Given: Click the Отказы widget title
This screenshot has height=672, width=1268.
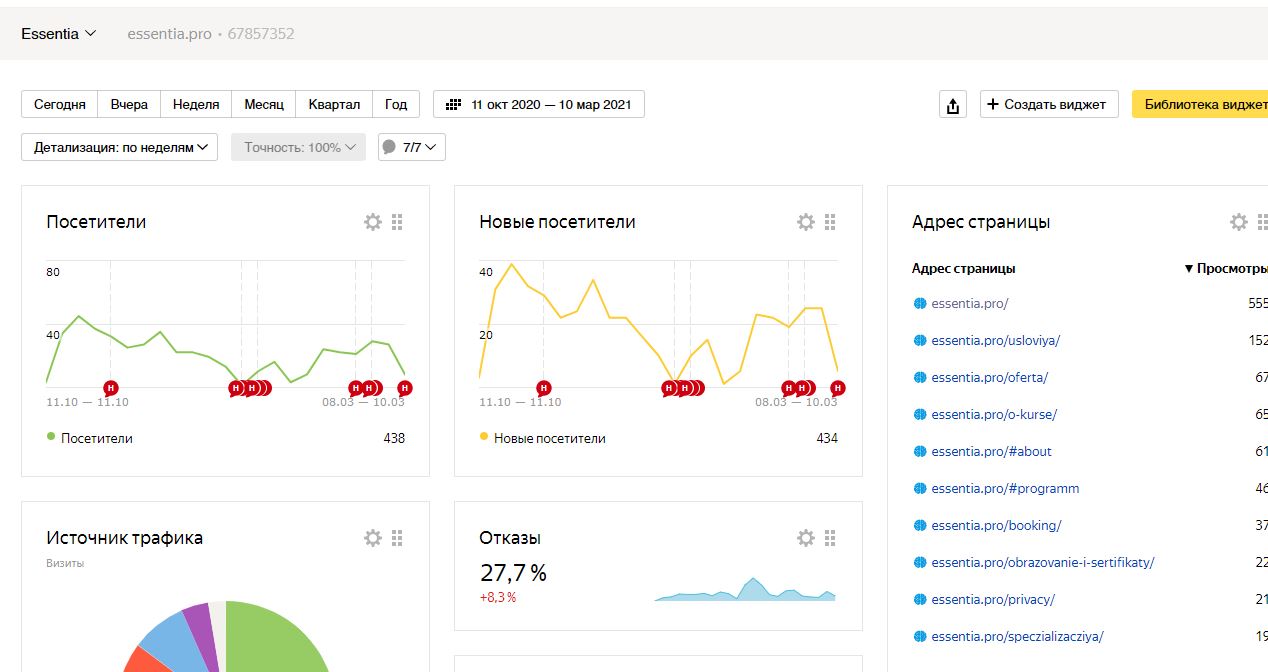Looking at the screenshot, I should tap(510, 538).
